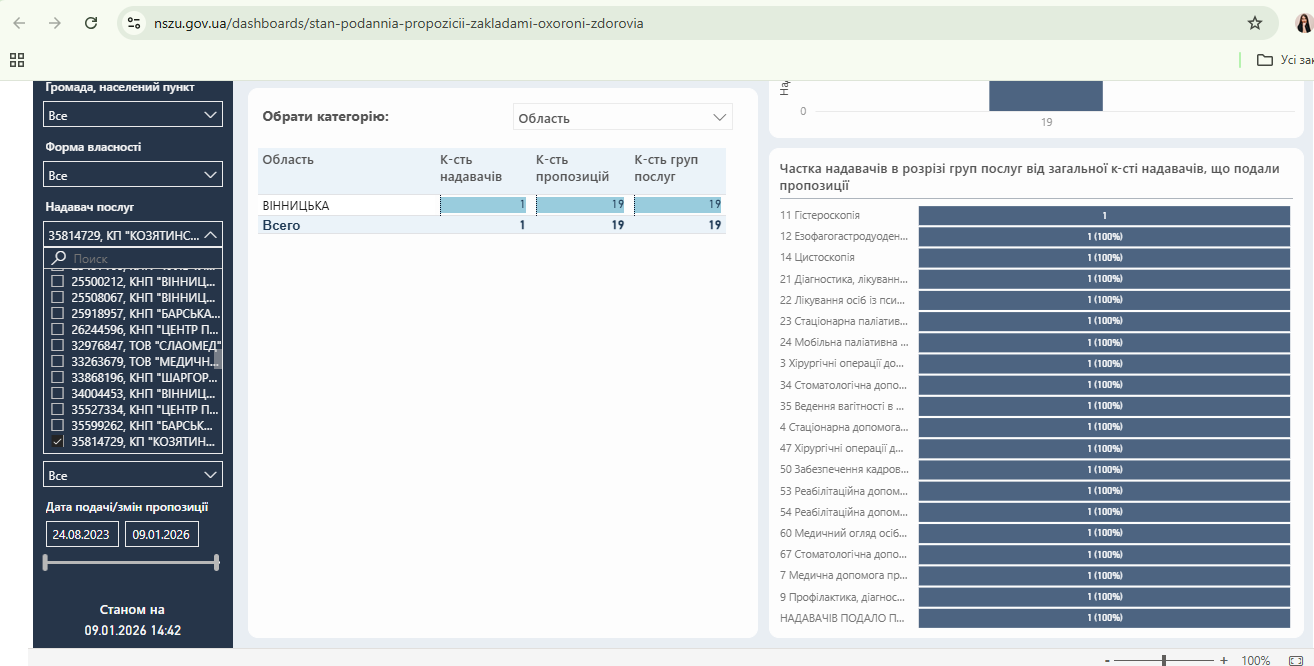Click the start date field 24.08.2023
1314x666 pixels.
point(82,535)
